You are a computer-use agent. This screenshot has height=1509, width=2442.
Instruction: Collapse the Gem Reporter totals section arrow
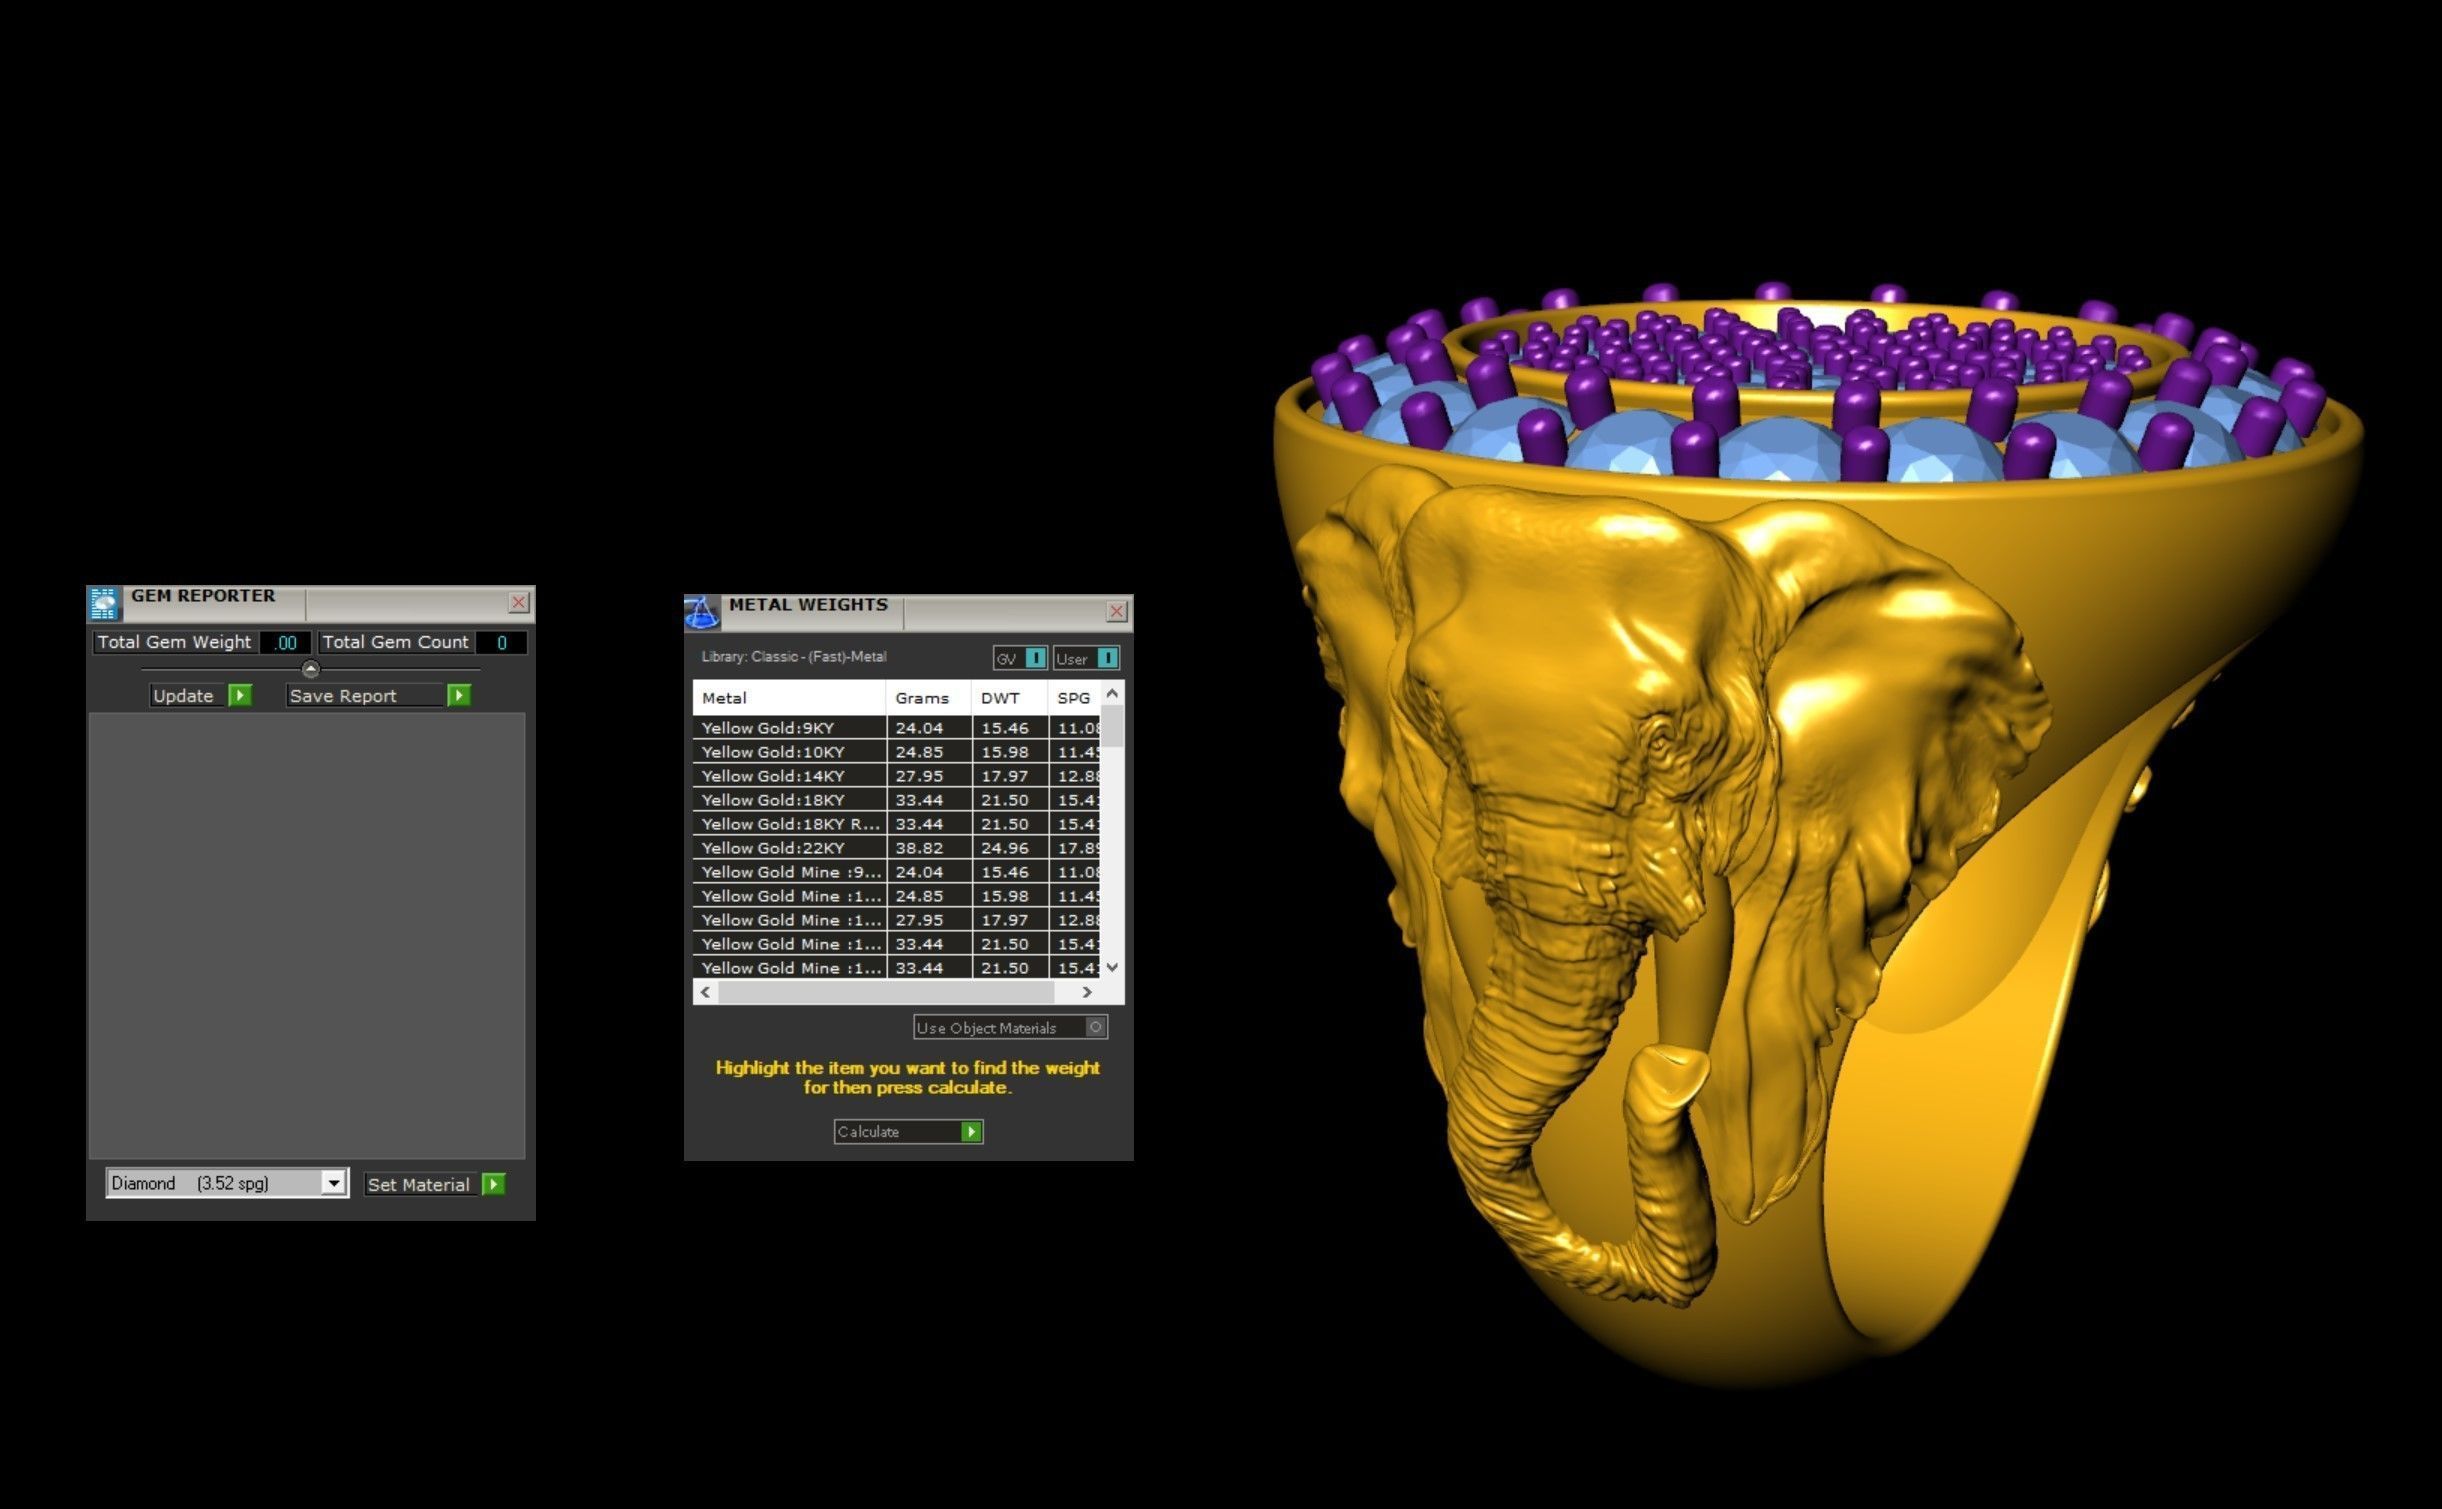click(310, 669)
